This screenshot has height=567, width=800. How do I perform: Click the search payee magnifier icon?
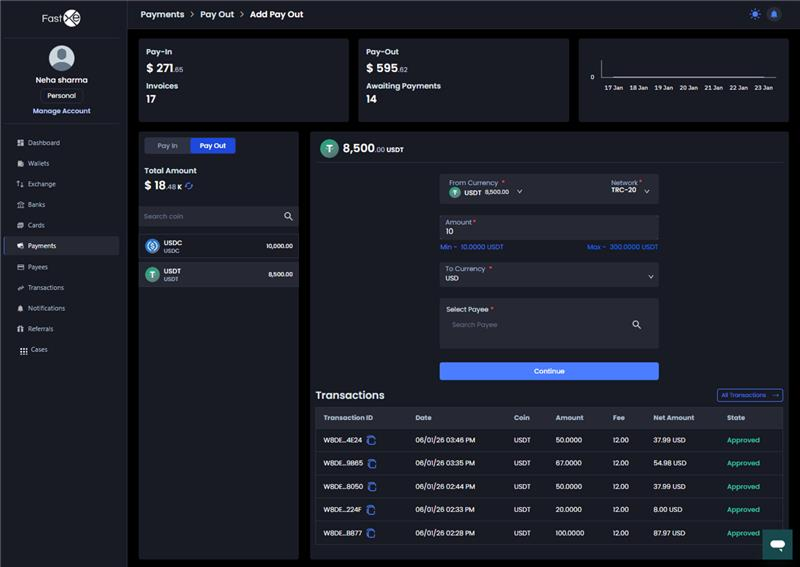pos(637,325)
